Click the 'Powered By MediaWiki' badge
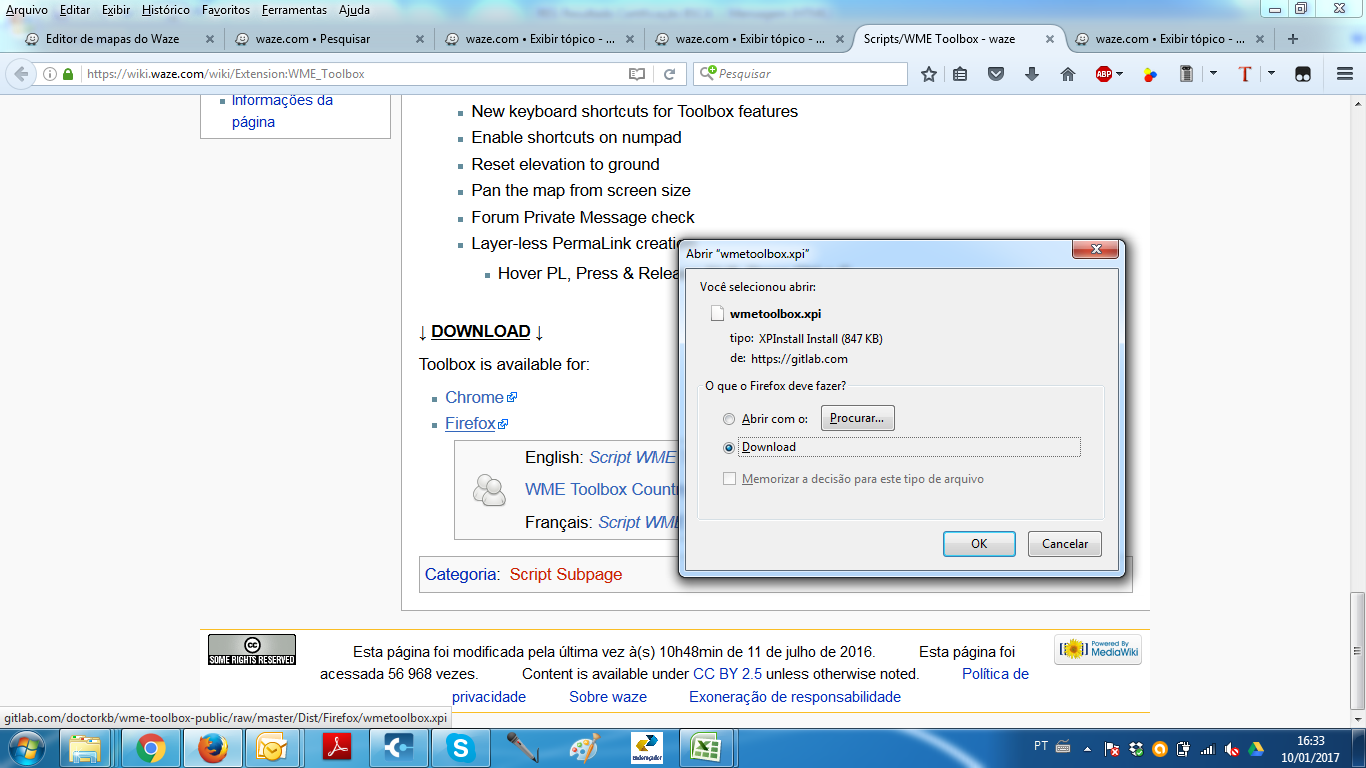Viewport: 1366px width, 768px height. 1098,650
